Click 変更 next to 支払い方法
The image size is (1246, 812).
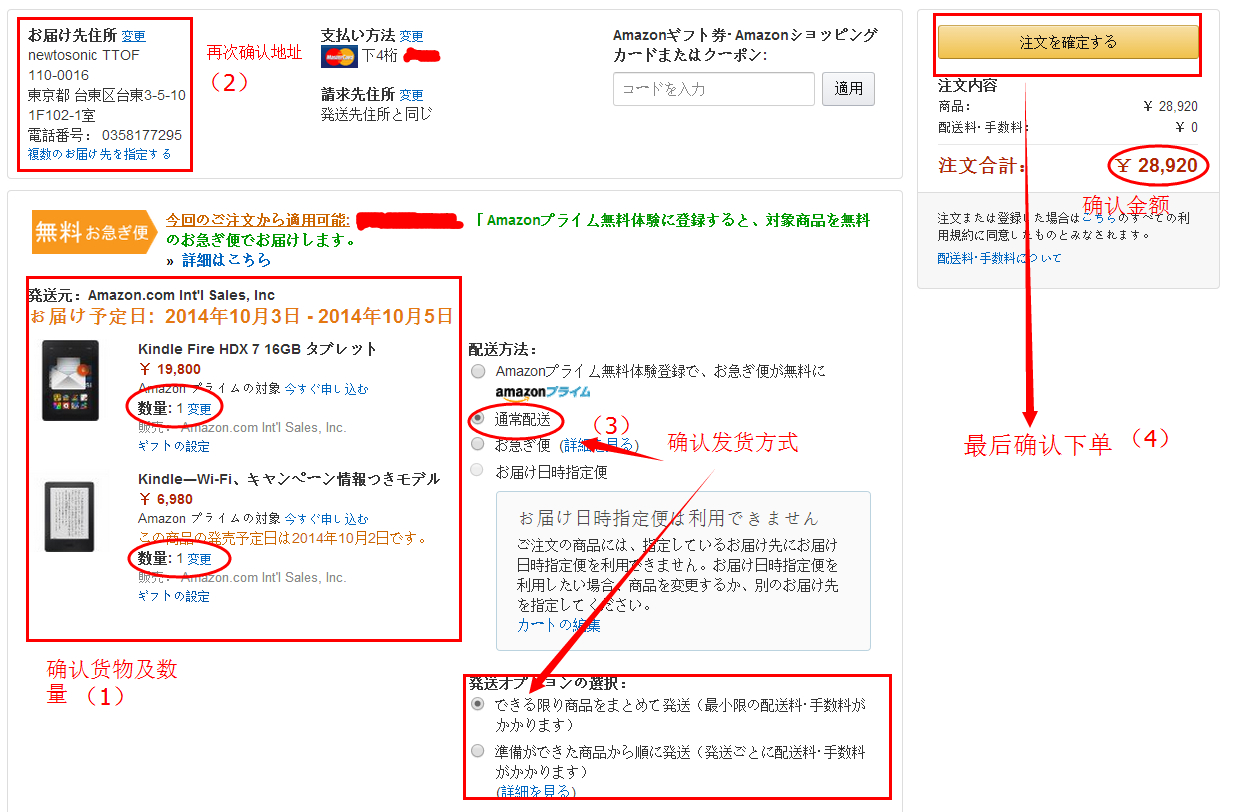(x=411, y=36)
